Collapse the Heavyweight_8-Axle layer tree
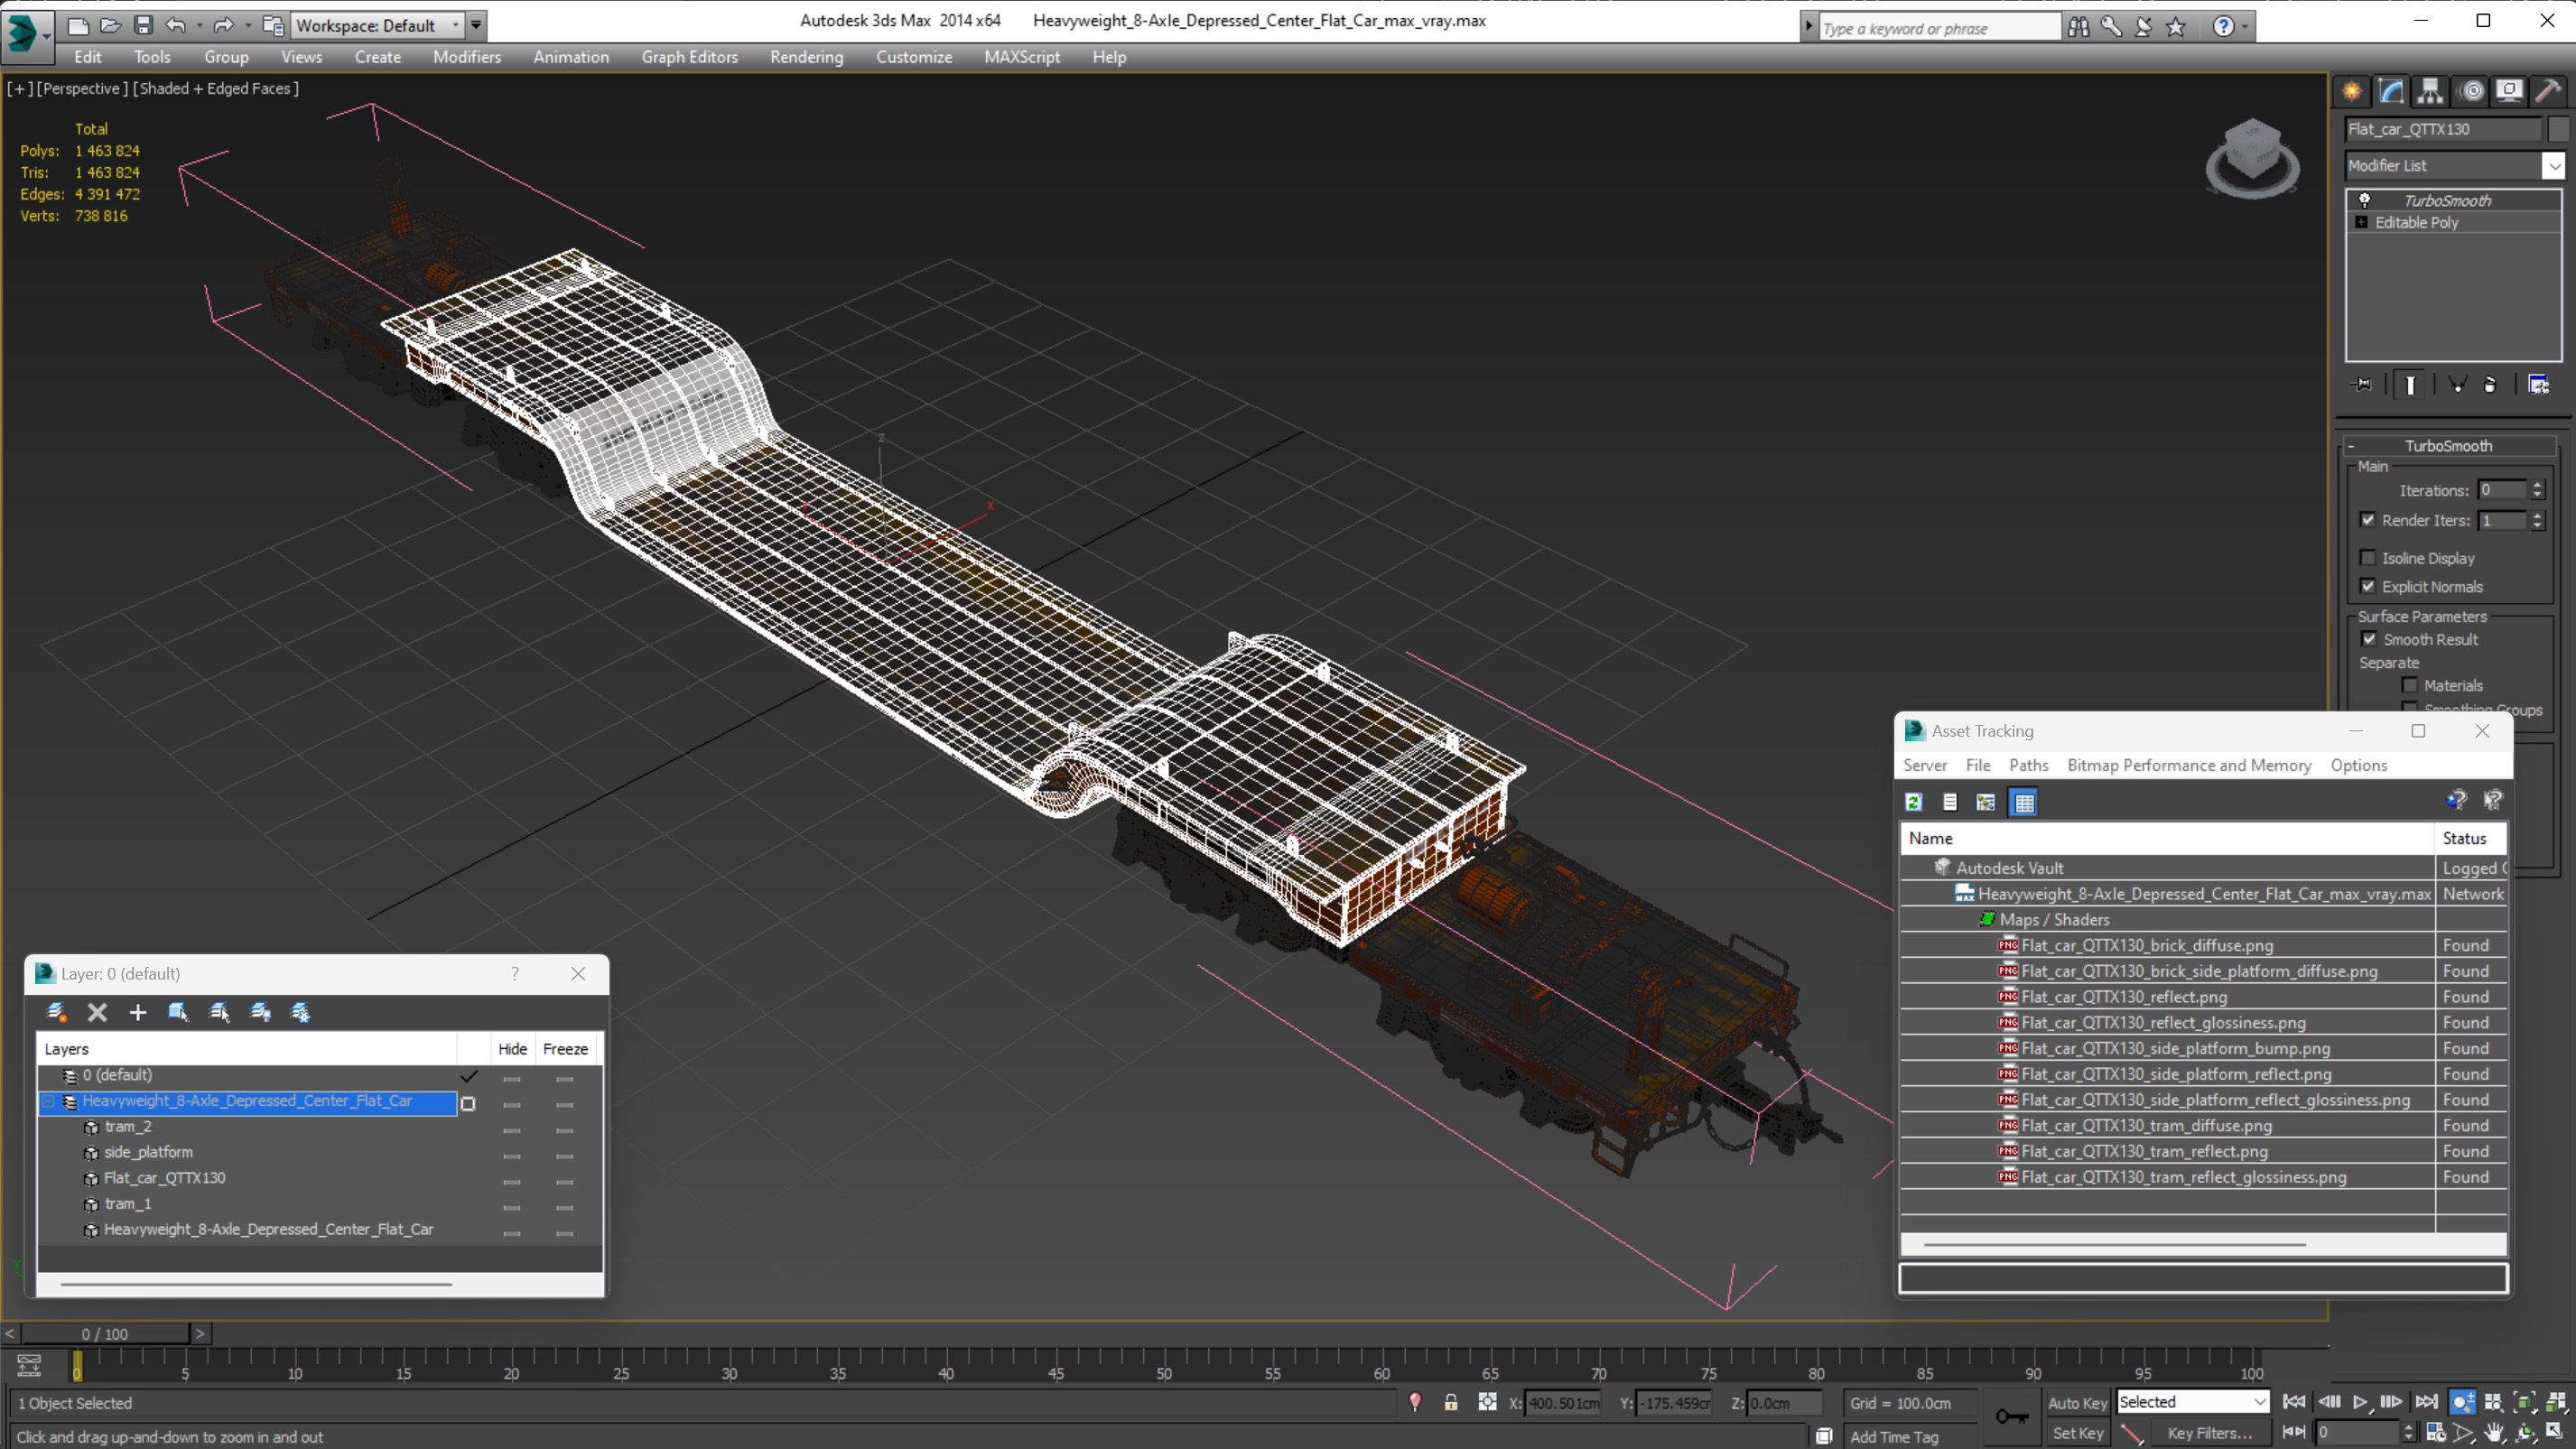This screenshot has height=1449, width=2576. coord(48,1101)
